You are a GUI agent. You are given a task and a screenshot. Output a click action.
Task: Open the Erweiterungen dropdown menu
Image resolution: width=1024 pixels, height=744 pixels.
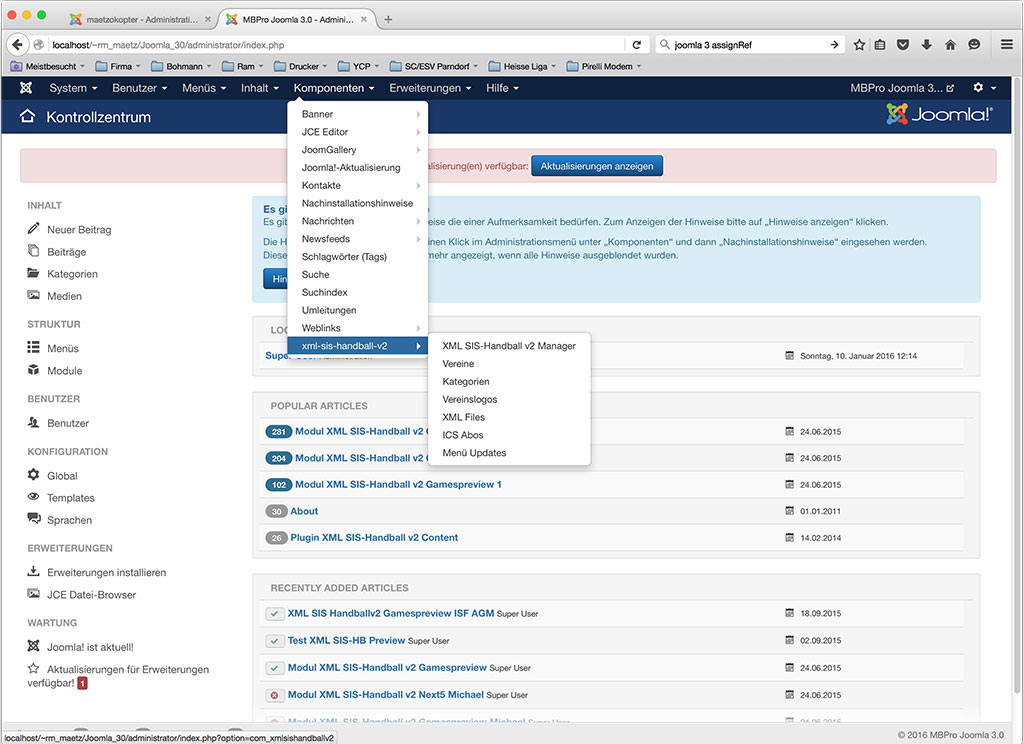click(x=430, y=88)
